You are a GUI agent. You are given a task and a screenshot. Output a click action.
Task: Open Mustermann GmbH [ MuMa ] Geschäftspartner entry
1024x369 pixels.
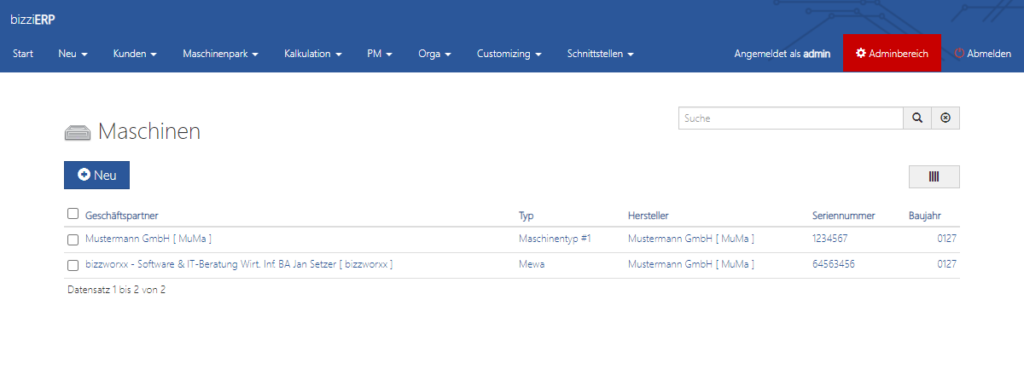point(148,239)
